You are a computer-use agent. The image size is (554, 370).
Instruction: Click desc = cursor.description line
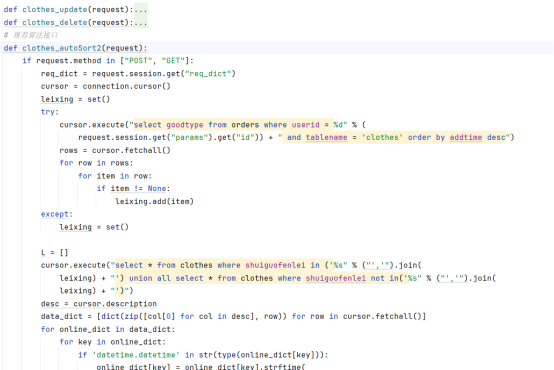[x=99, y=304]
